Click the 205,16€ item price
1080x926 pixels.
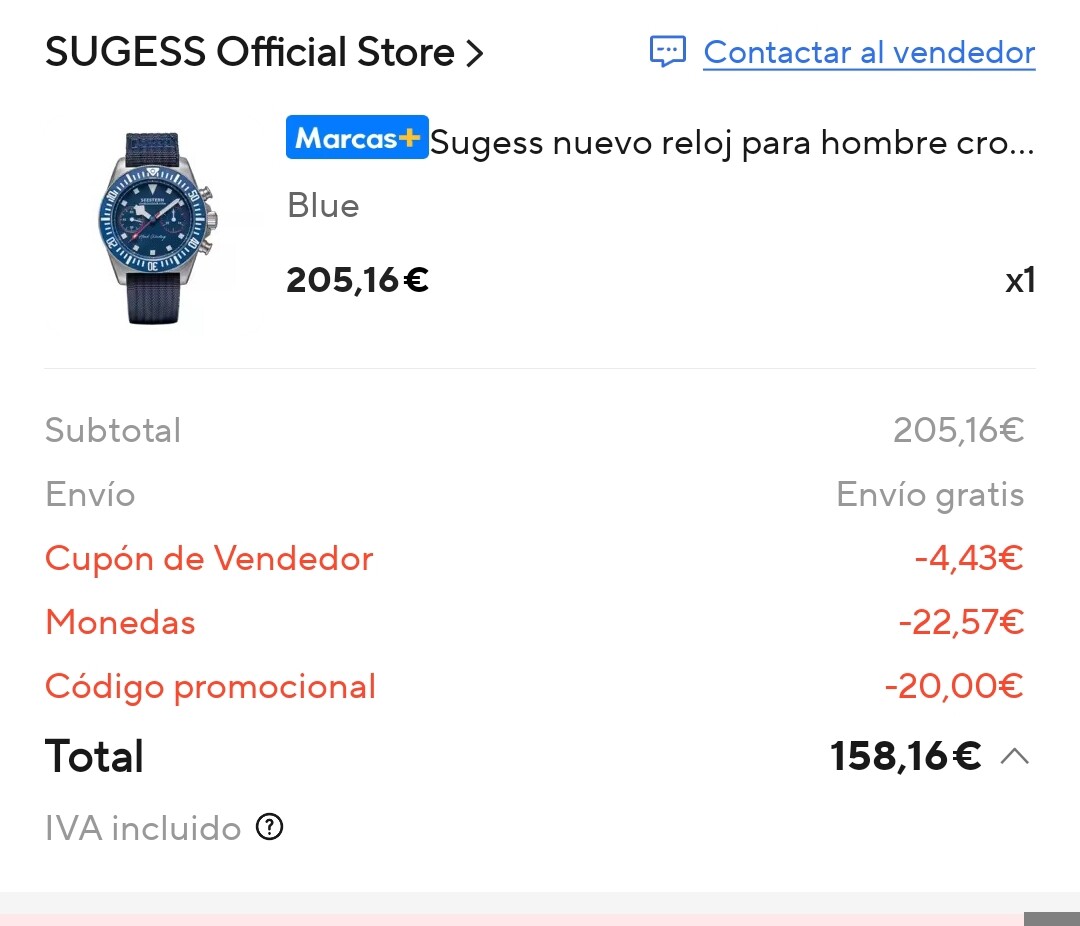click(357, 280)
